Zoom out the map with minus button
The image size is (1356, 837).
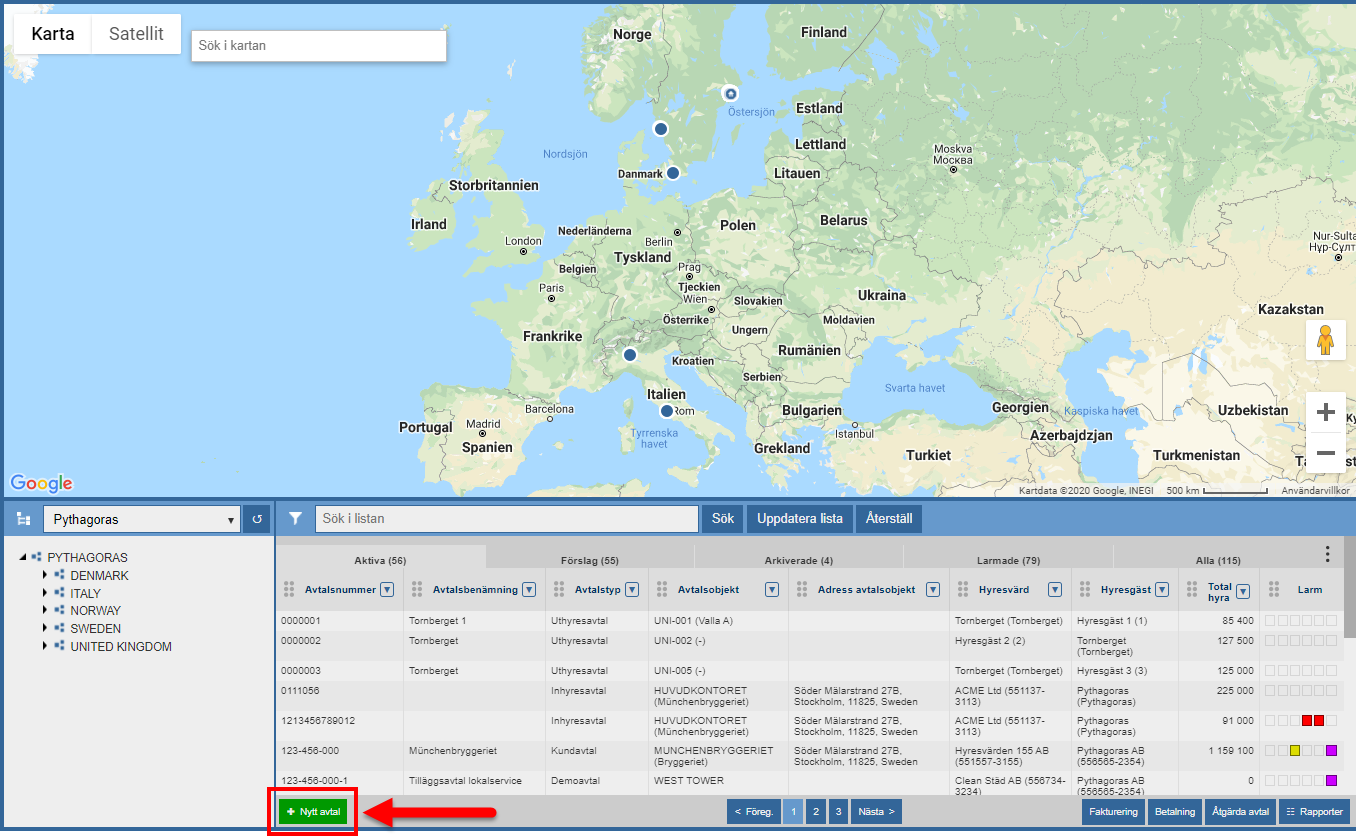click(x=1325, y=453)
